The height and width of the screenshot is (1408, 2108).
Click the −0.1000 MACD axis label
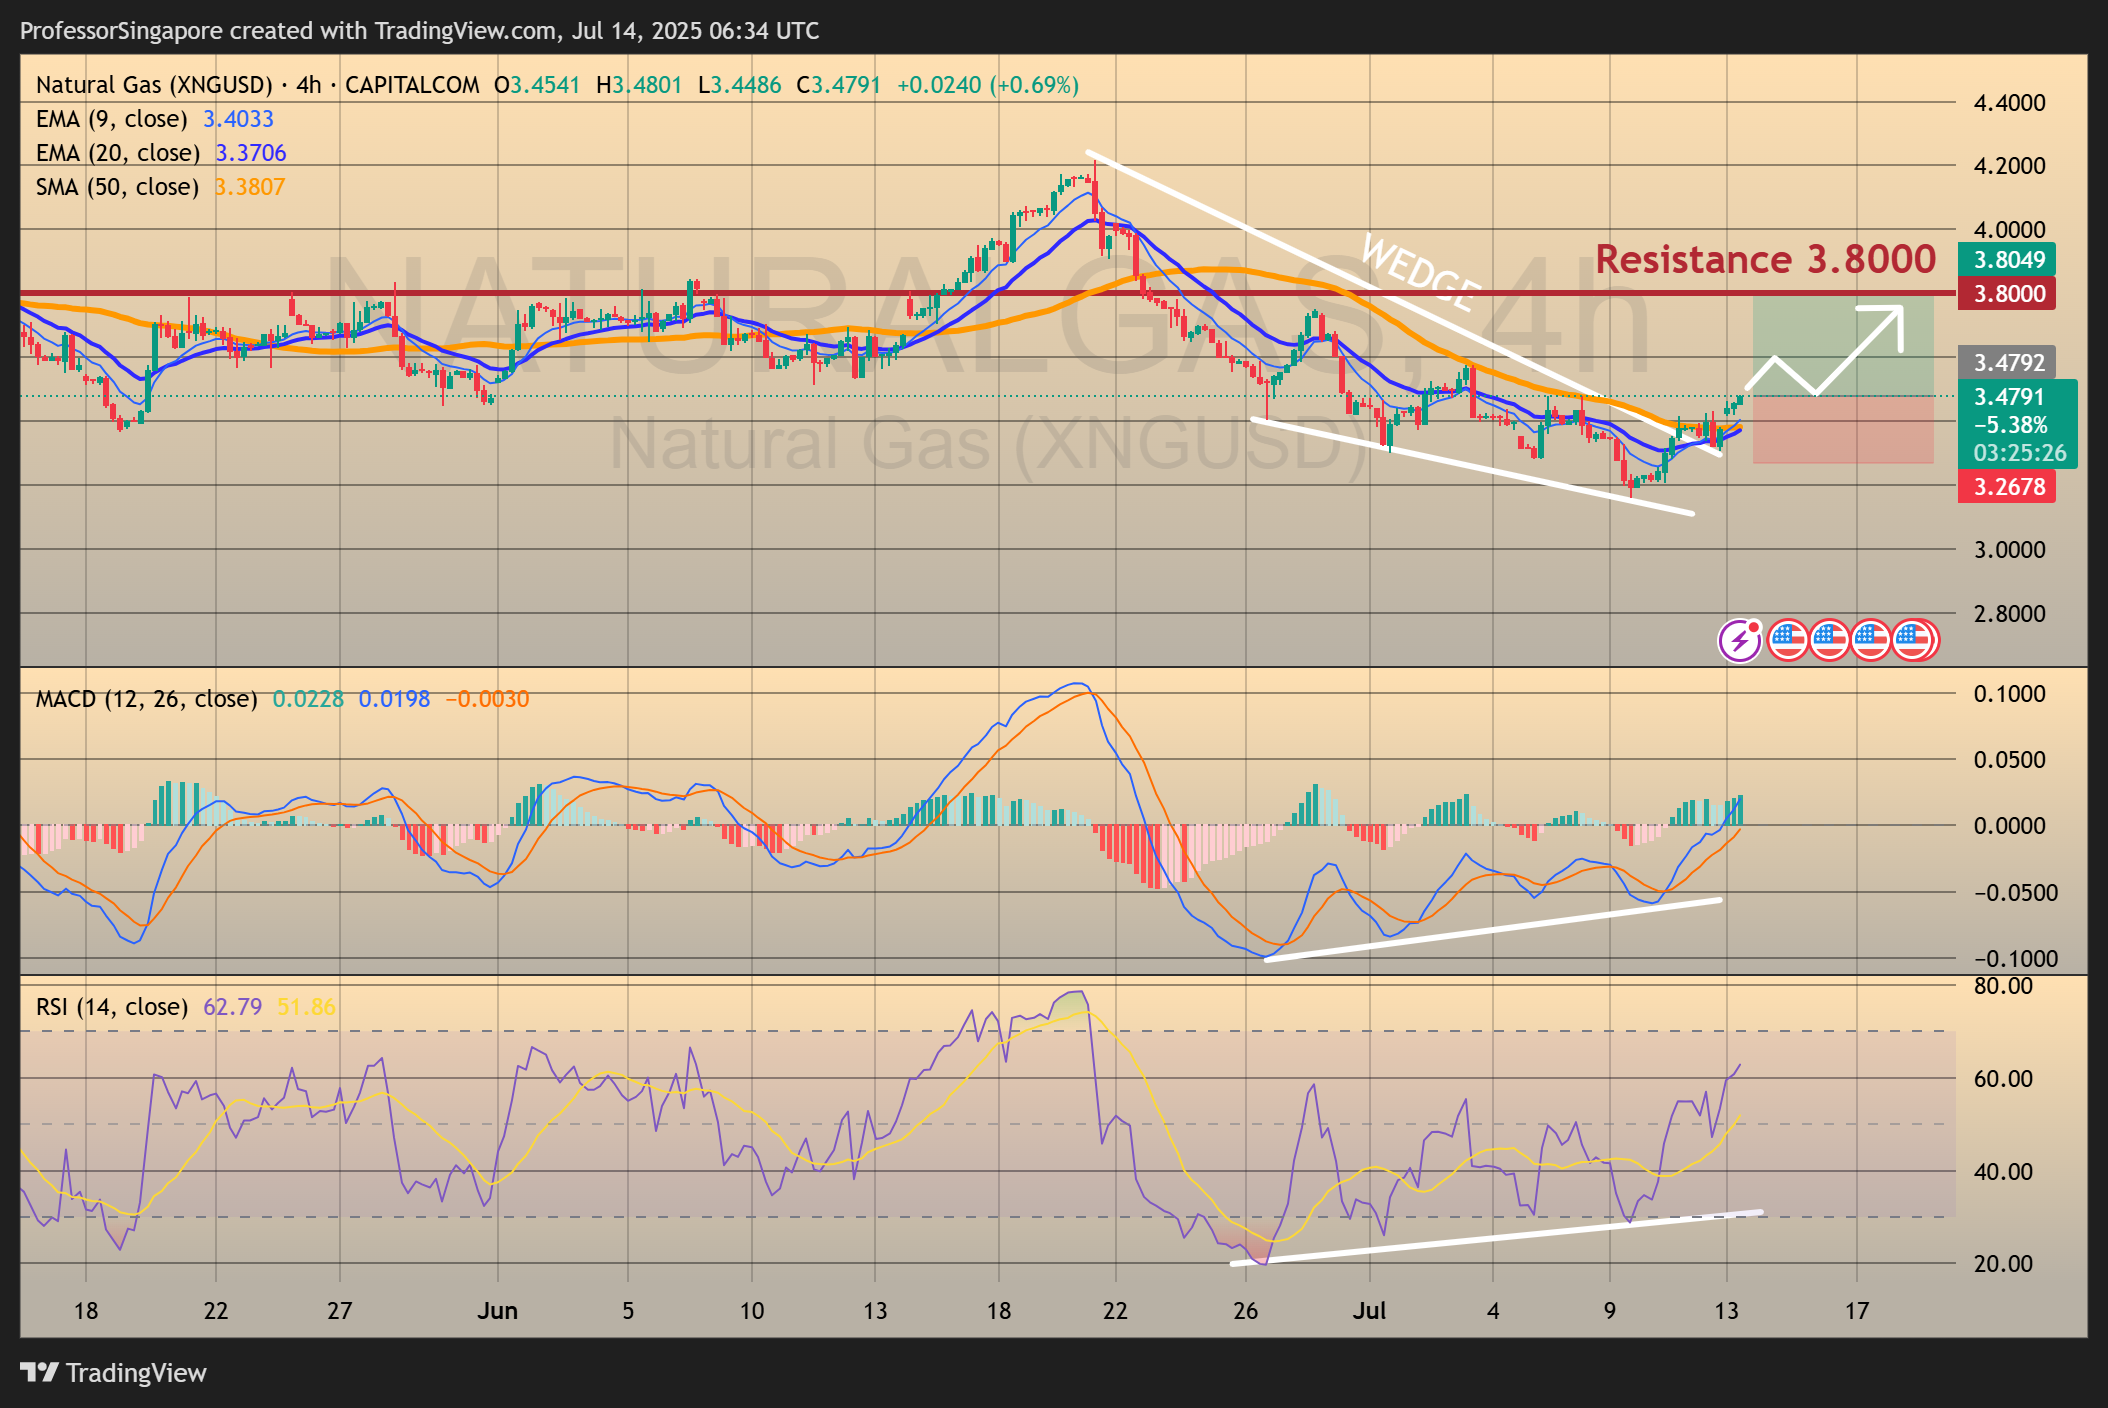tap(2015, 959)
